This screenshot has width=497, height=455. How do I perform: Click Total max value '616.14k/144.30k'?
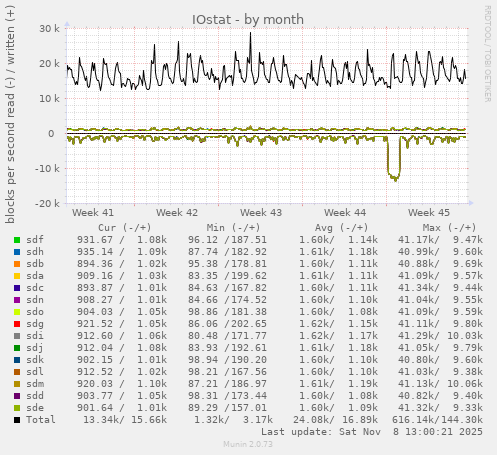pyautogui.click(x=437, y=420)
